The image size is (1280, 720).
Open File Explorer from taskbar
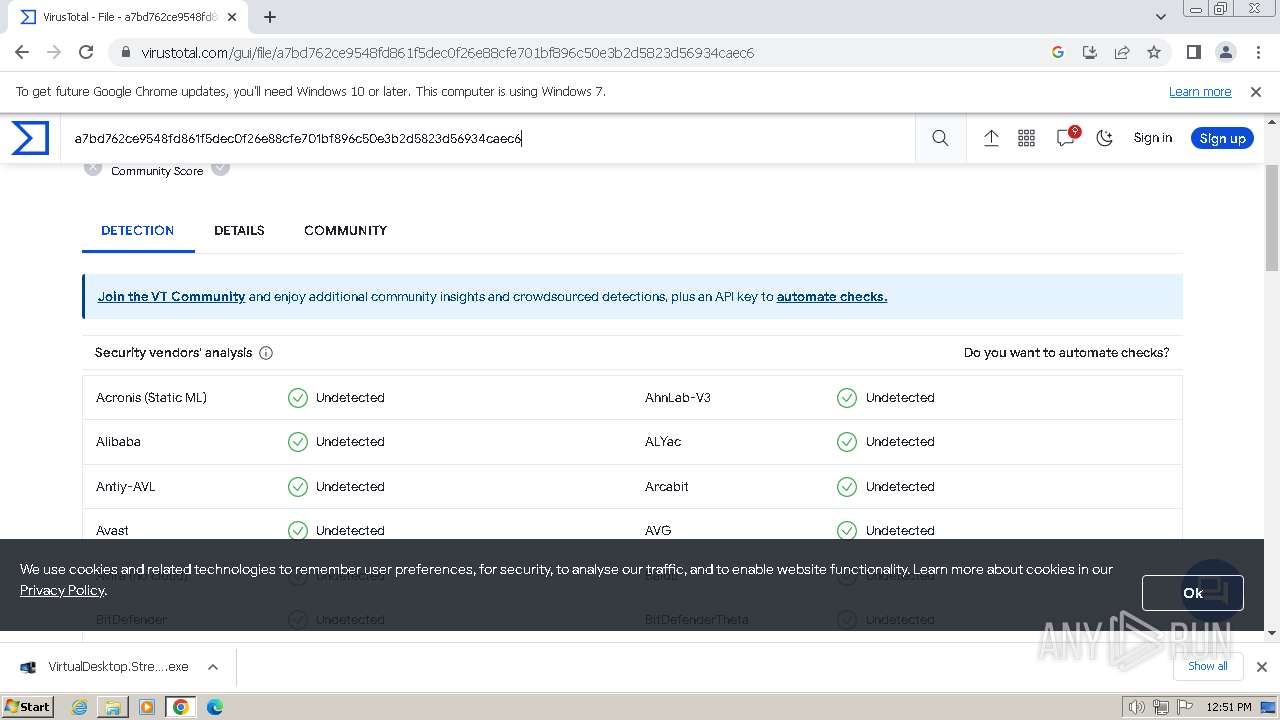click(113, 707)
